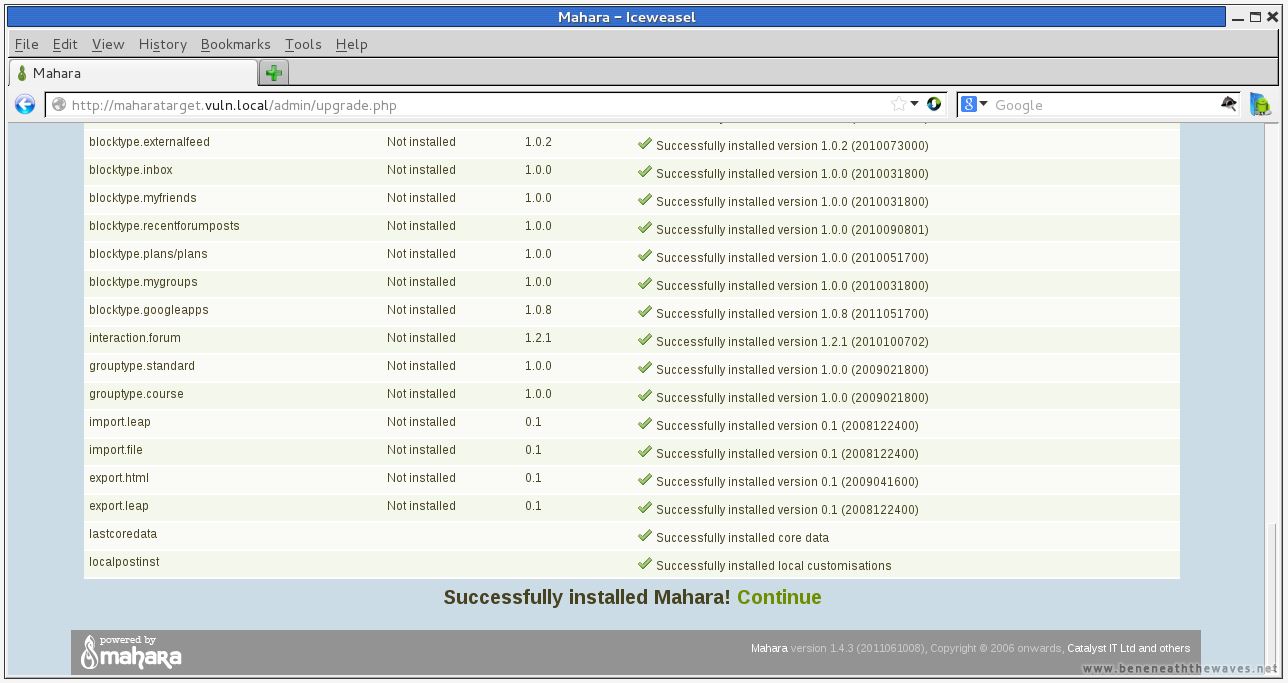
Task: Click checkmark icon in blocktype.inbox row
Action: (644, 172)
